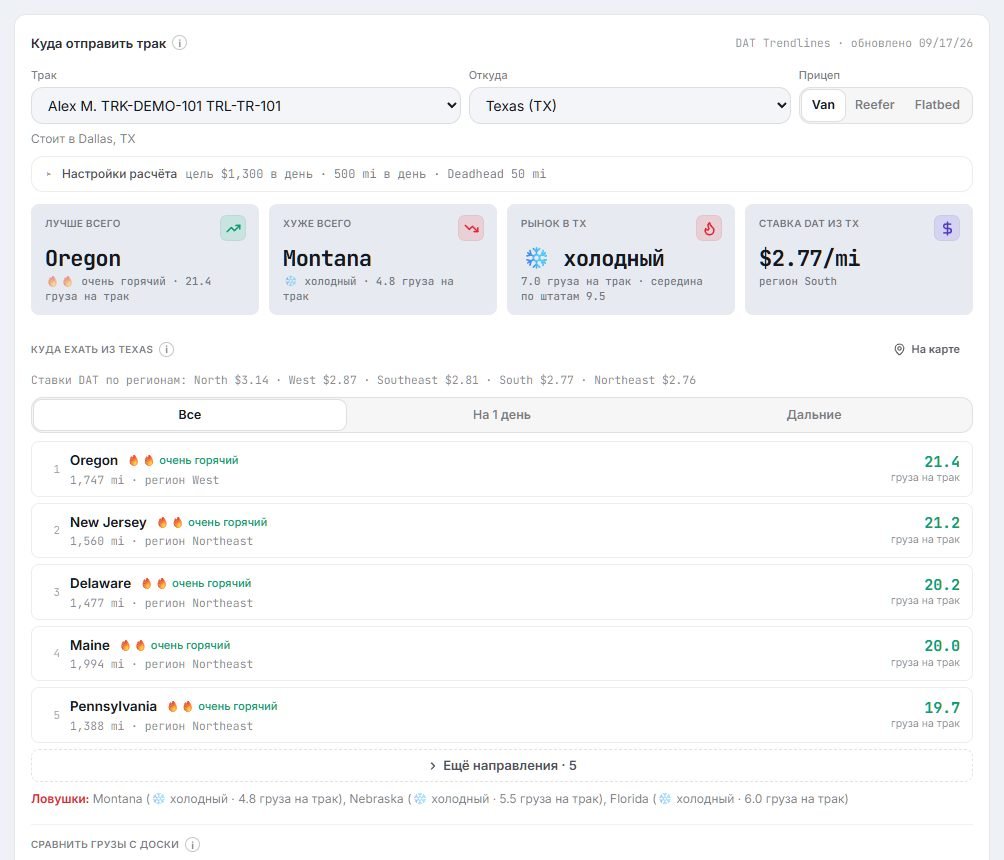Click "Стоит в Dallas, TX" location text
Screen dimensions: 1004x860
click(x=83, y=139)
